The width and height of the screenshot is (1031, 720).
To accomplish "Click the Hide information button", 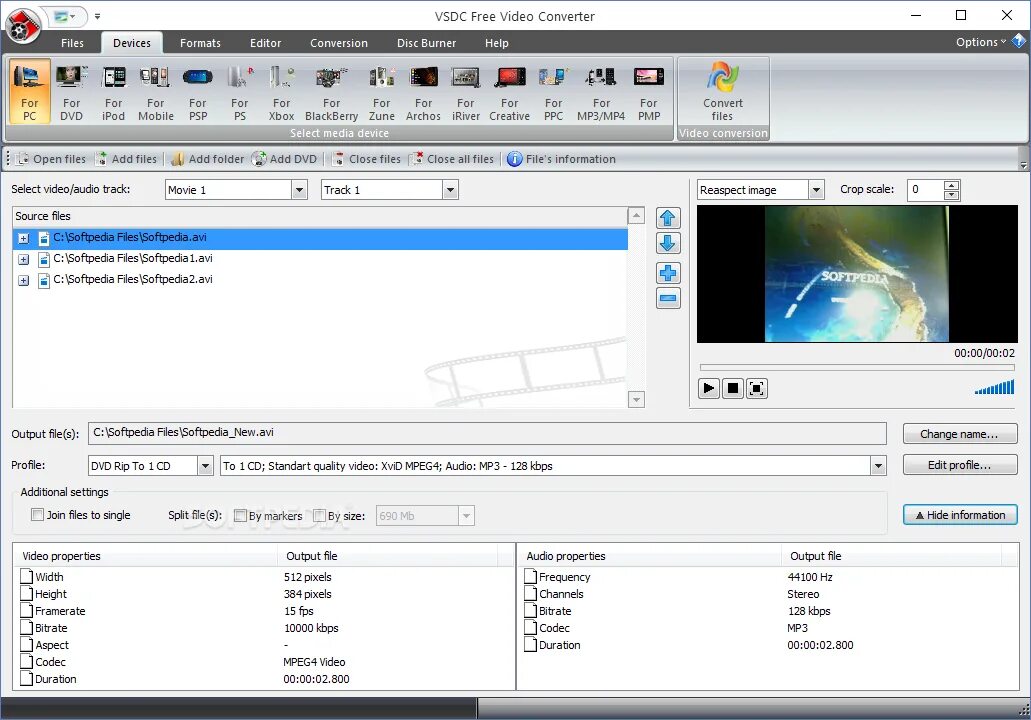I will 959,514.
